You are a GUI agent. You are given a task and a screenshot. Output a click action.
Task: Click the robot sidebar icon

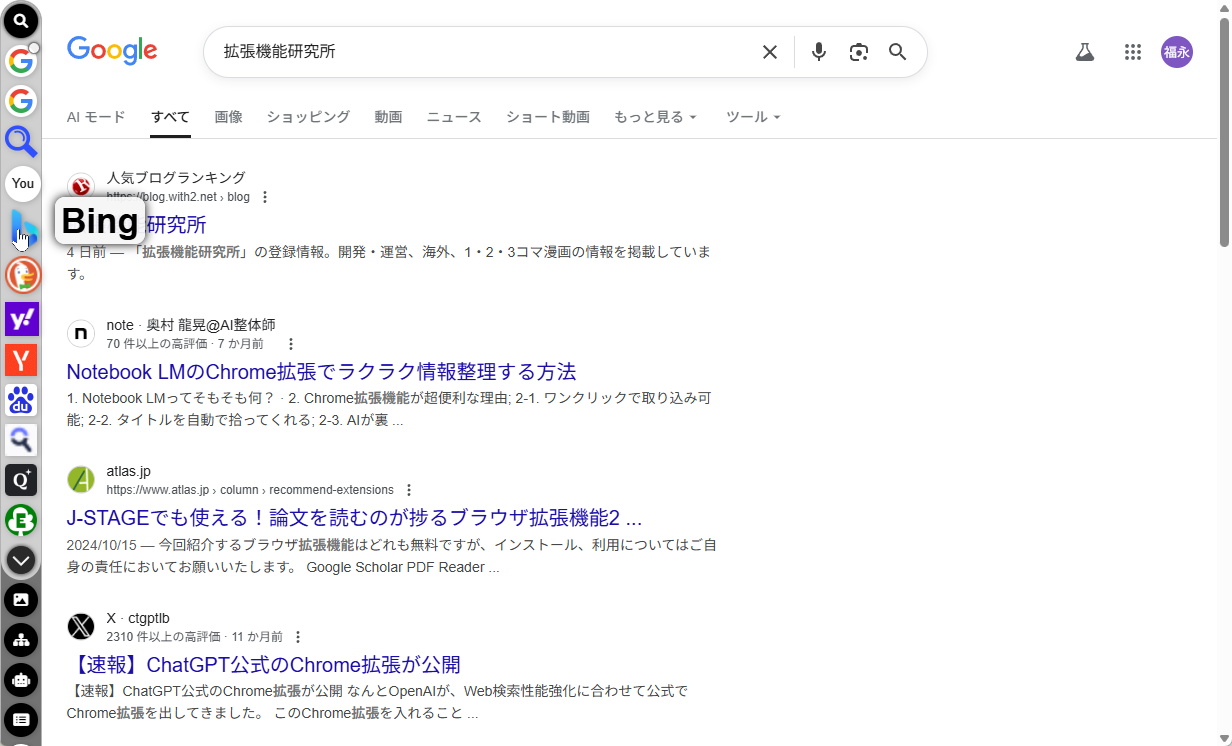(21, 680)
